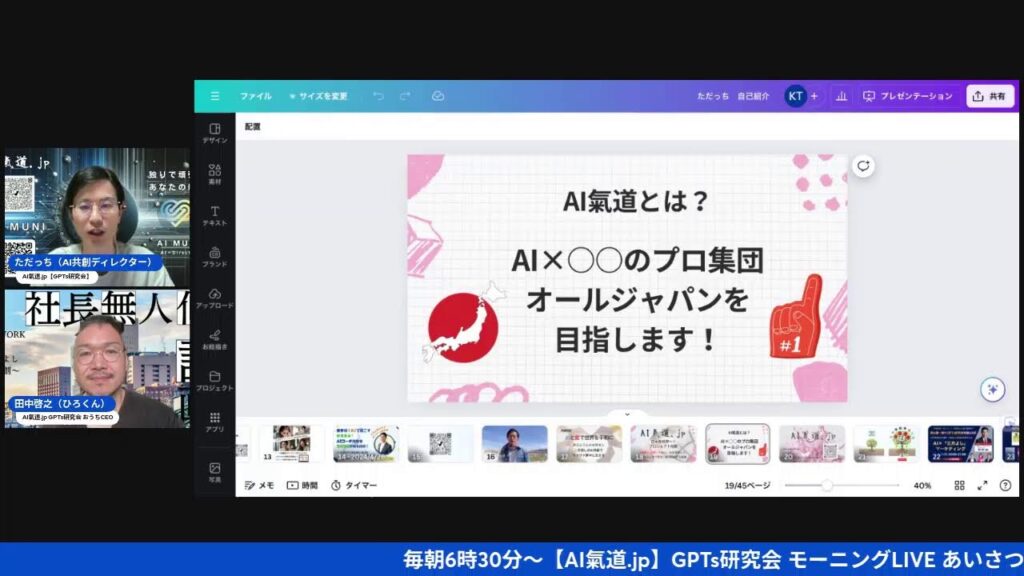Open the アップロード uploads panel
This screenshot has height=576, width=1024.
pos(214,298)
